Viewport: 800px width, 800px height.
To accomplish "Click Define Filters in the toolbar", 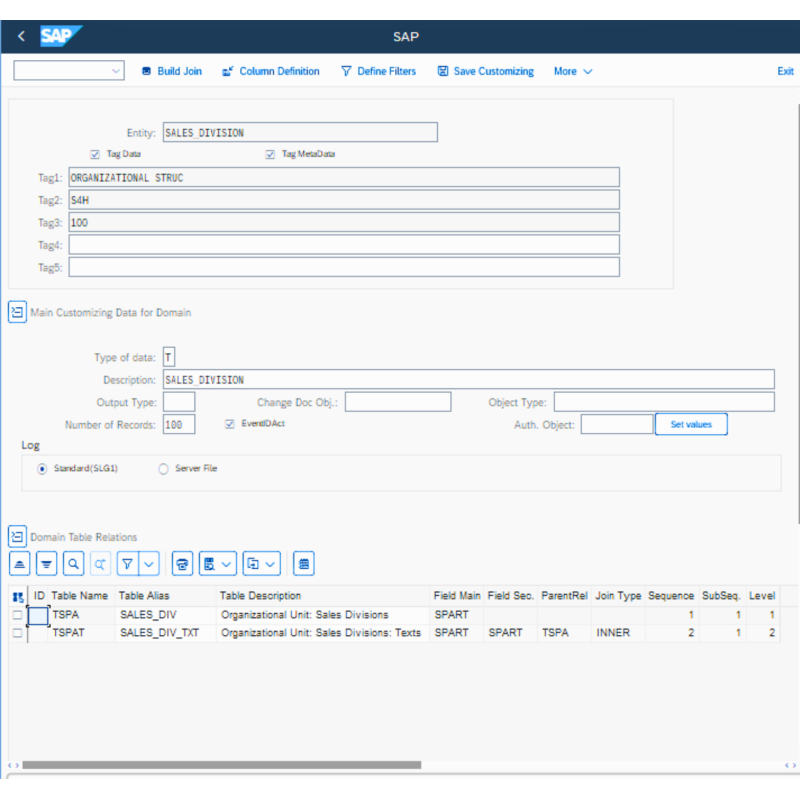I will [378, 71].
